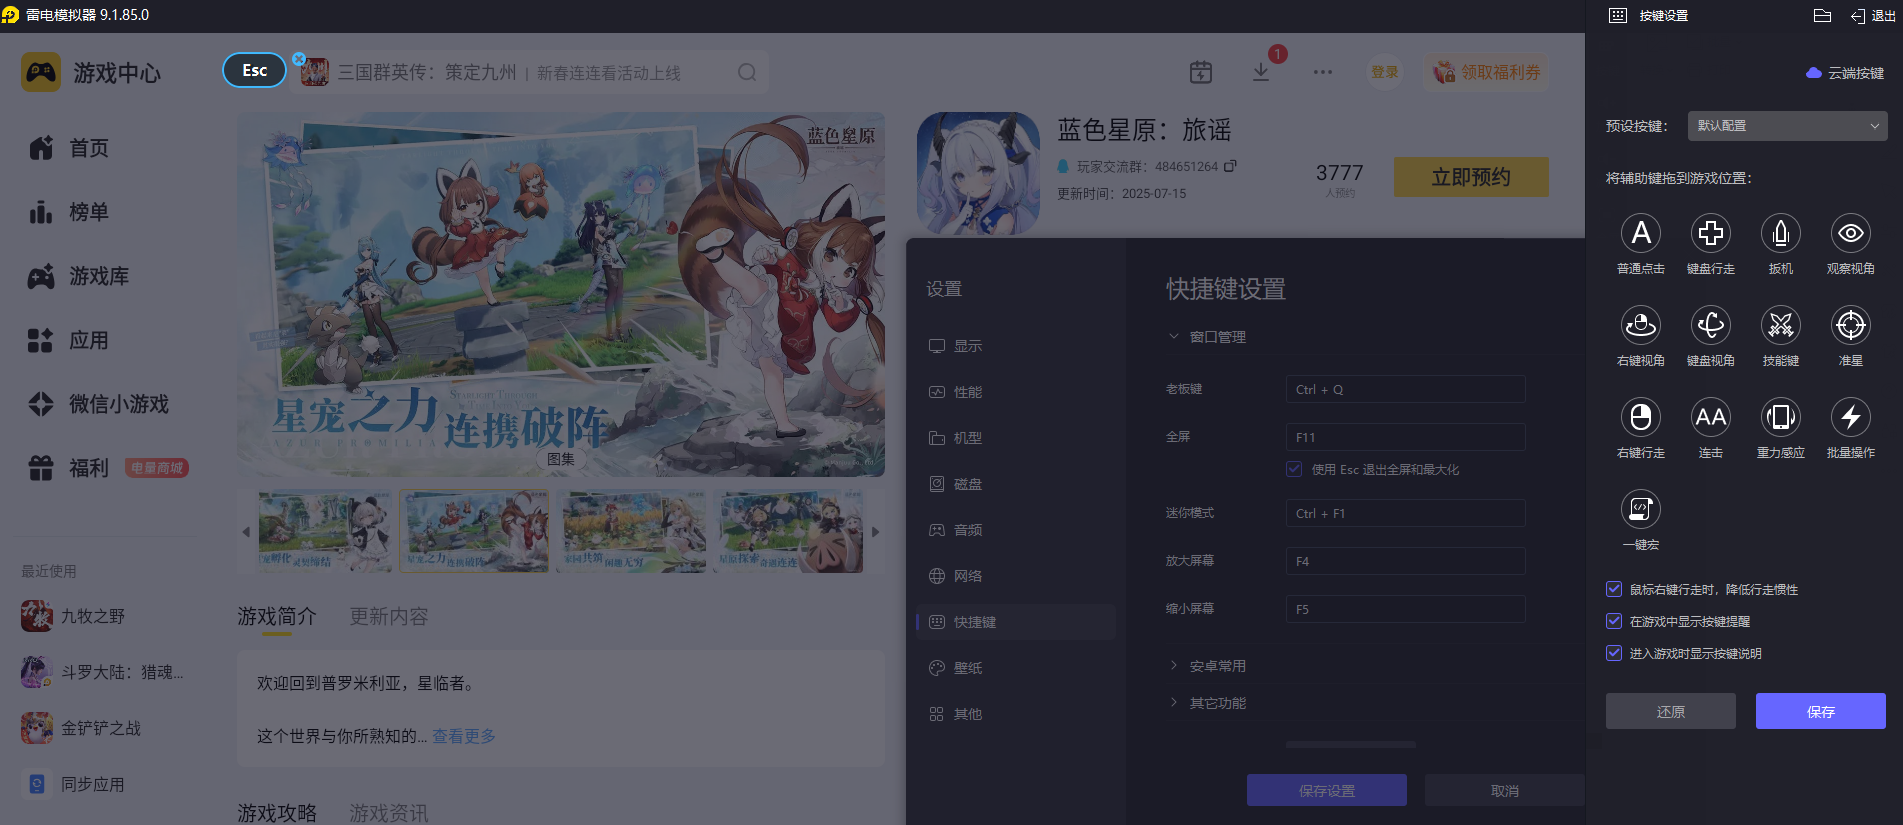Uncheck 鼠标右键行走时，降低行走惯性 option
Screen dimensions: 1903x825
[1614, 589]
